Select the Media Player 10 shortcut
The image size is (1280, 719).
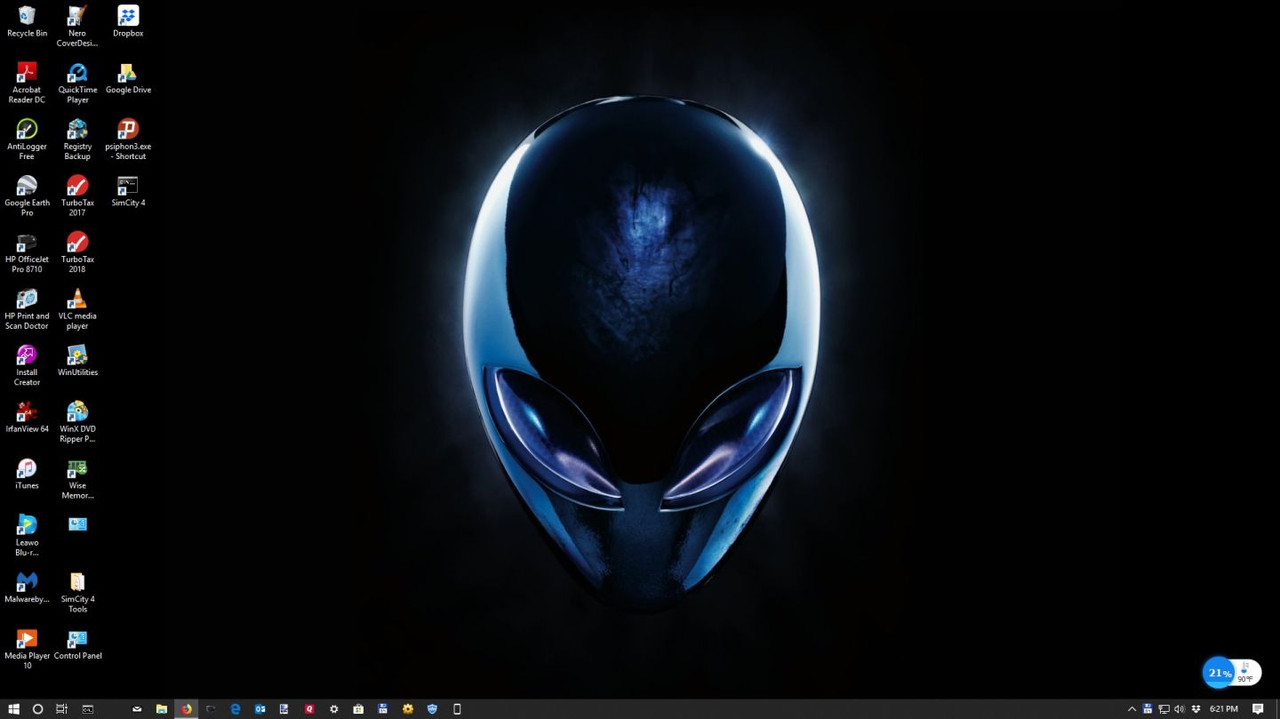27,649
